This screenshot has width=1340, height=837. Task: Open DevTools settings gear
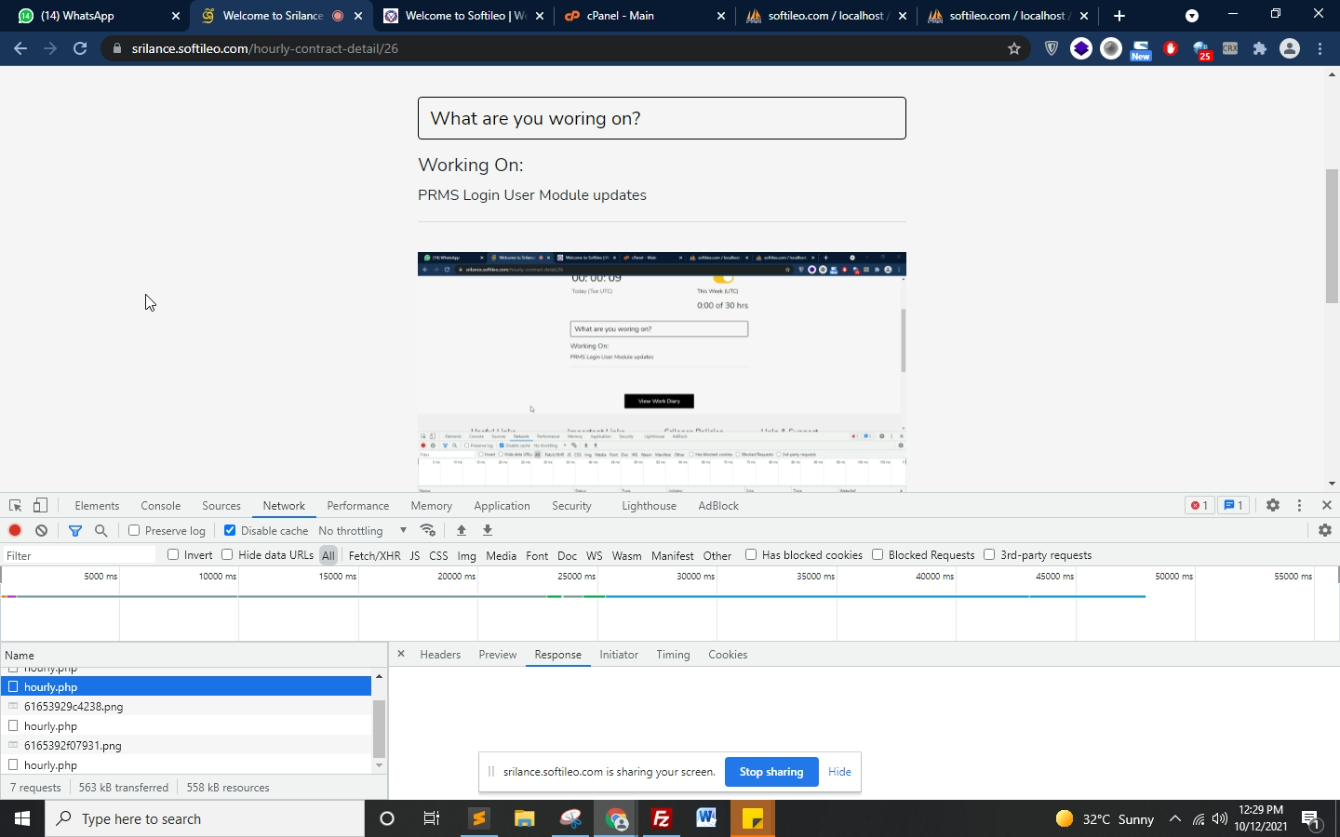[1272, 506]
